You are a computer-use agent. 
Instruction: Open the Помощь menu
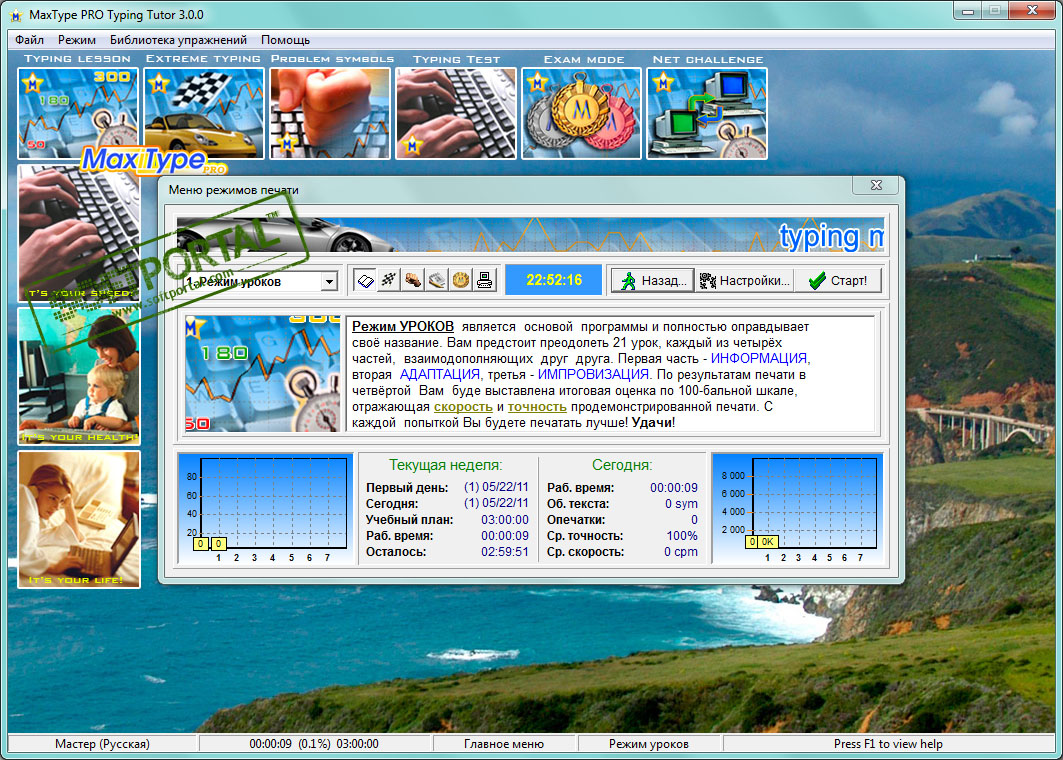click(285, 40)
